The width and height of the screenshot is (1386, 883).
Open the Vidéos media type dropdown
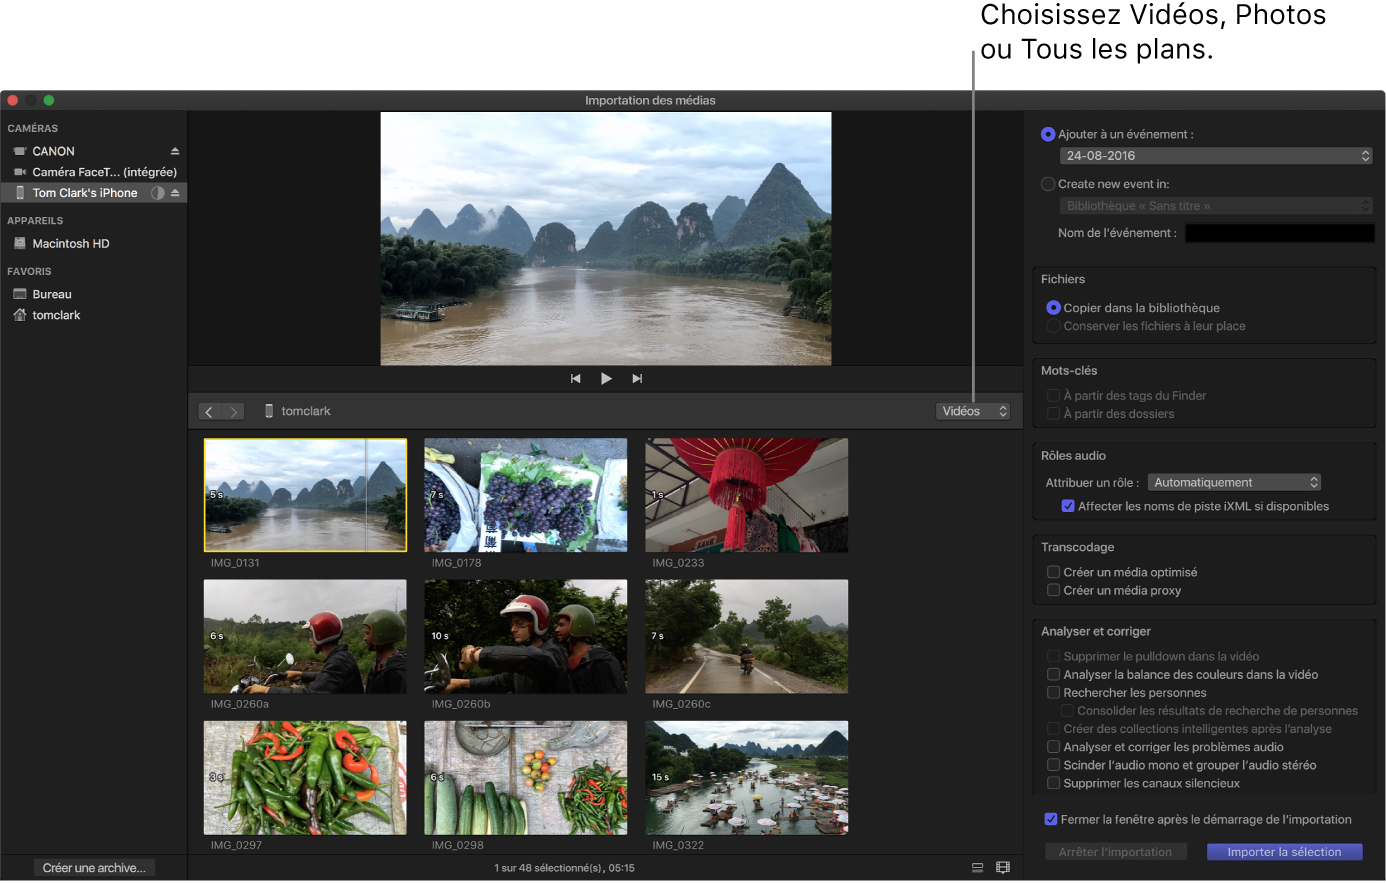(x=973, y=411)
